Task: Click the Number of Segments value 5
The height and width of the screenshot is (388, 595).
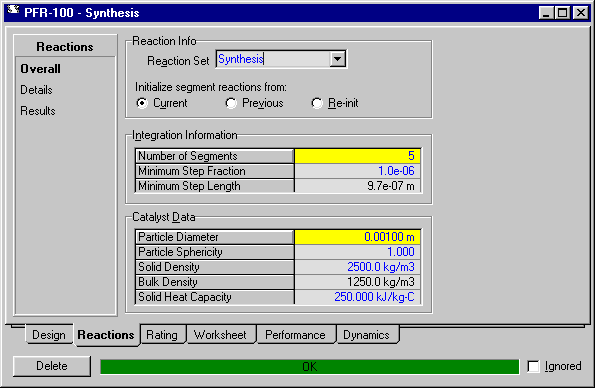Action: click(x=357, y=156)
